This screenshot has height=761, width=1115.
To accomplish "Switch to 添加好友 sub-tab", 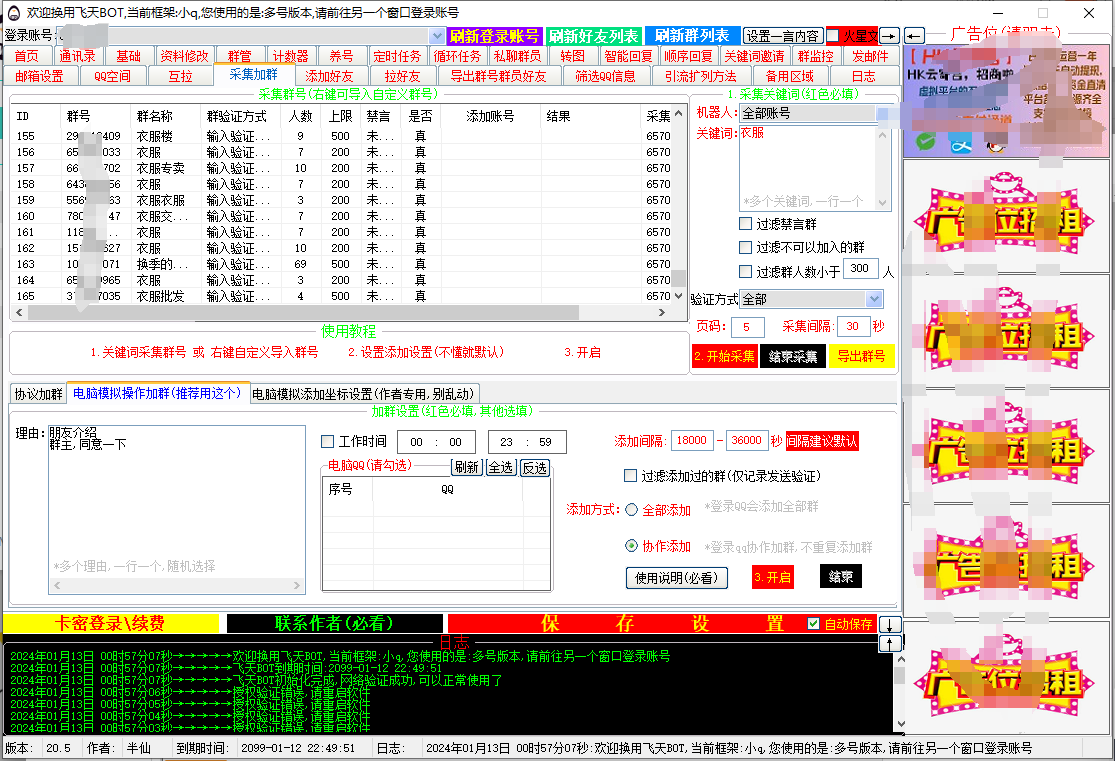I will pos(329,76).
